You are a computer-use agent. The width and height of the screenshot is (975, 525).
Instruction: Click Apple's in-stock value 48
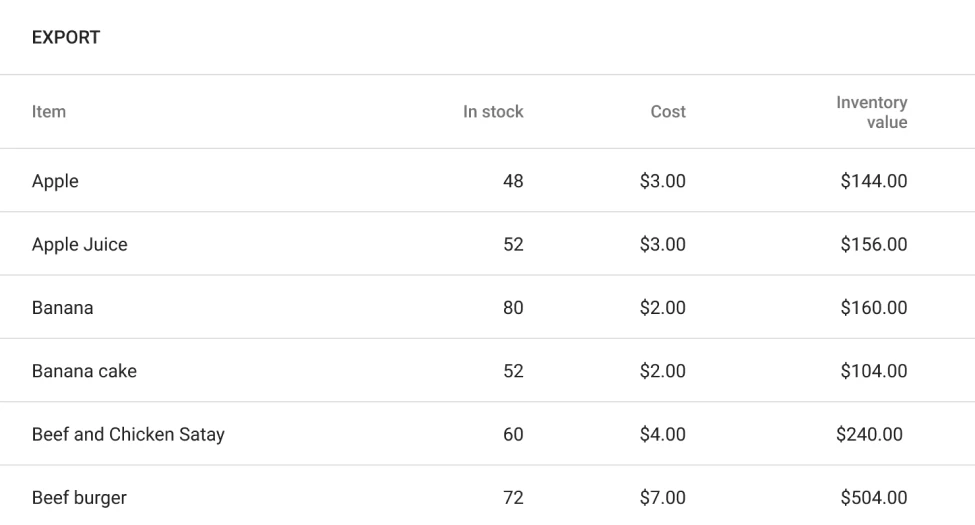pos(512,181)
